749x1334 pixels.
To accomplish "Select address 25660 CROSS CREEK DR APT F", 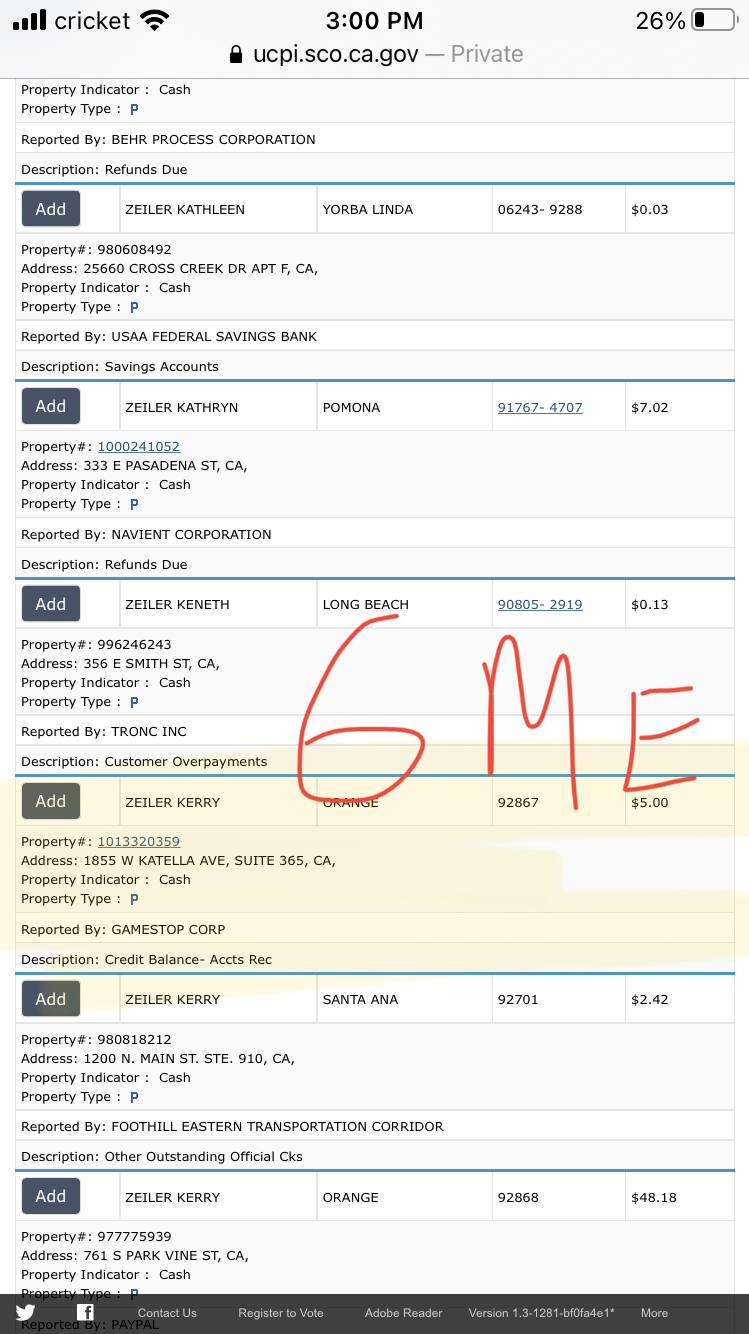I will coord(170,268).
